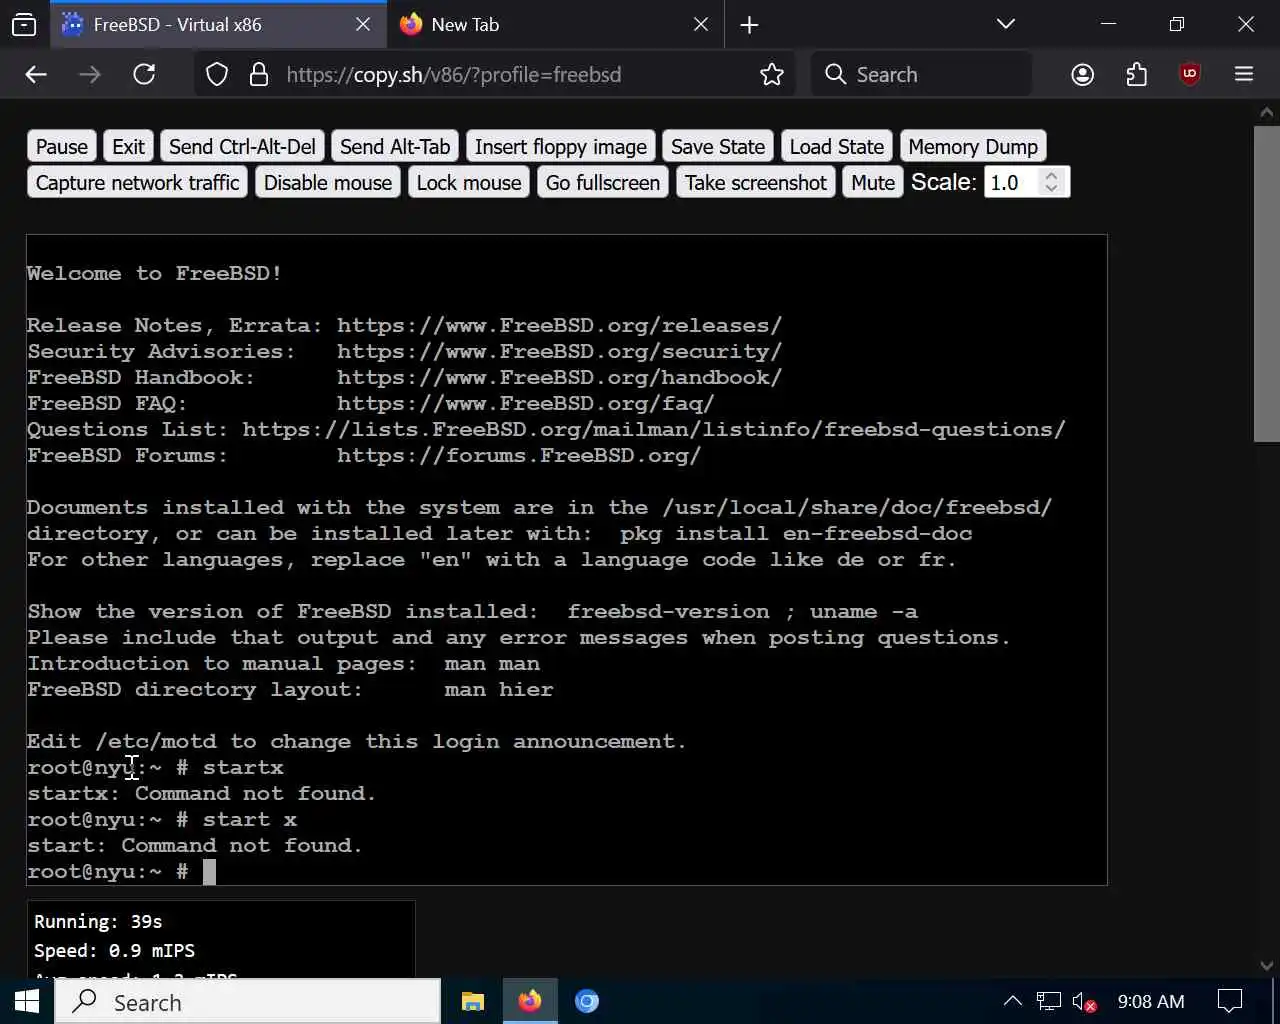Go back using the browser back arrow
Viewport: 1280px width, 1024px height.
point(36,74)
